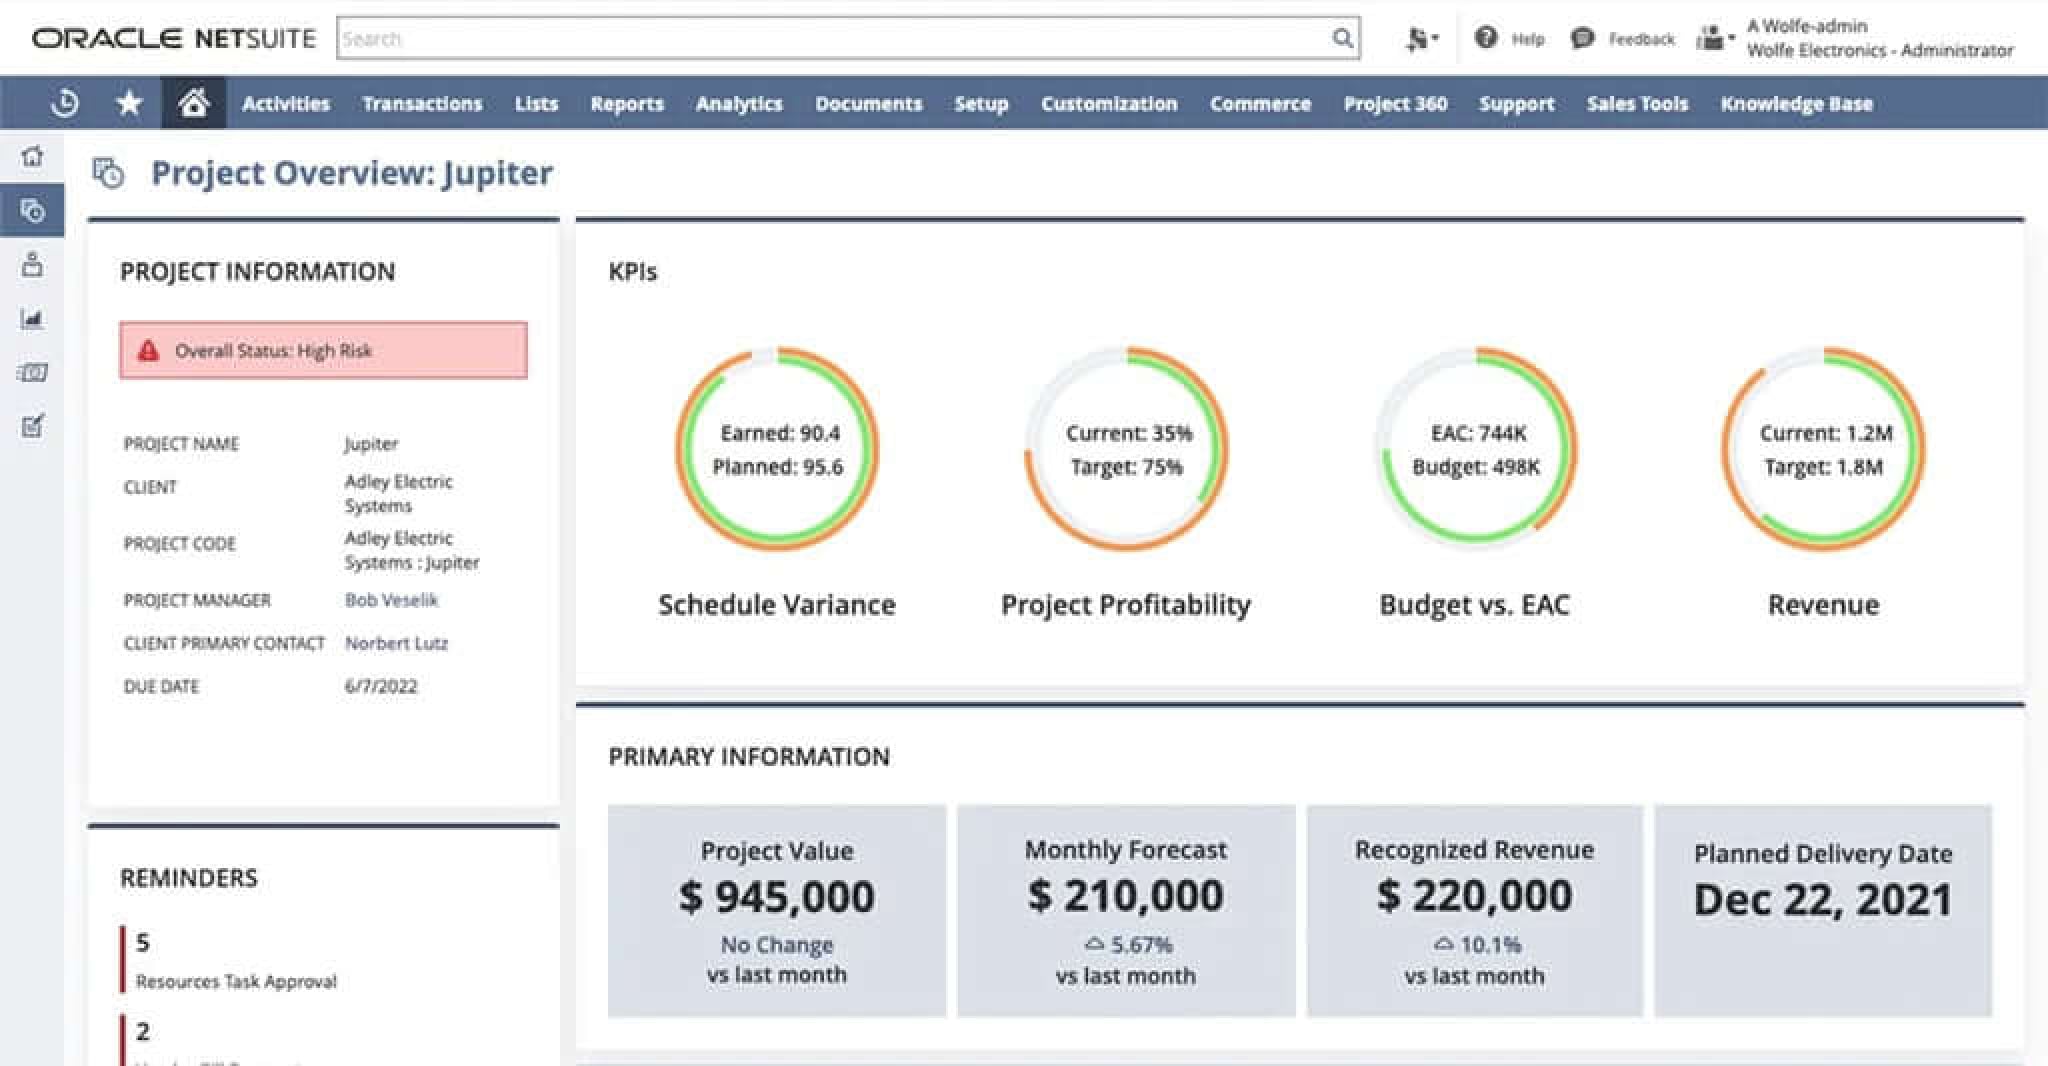This screenshot has height=1066, width=2048.
Task: Open the Wolfe Electronics Administrator role menu
Action: tap(1880, 38)
